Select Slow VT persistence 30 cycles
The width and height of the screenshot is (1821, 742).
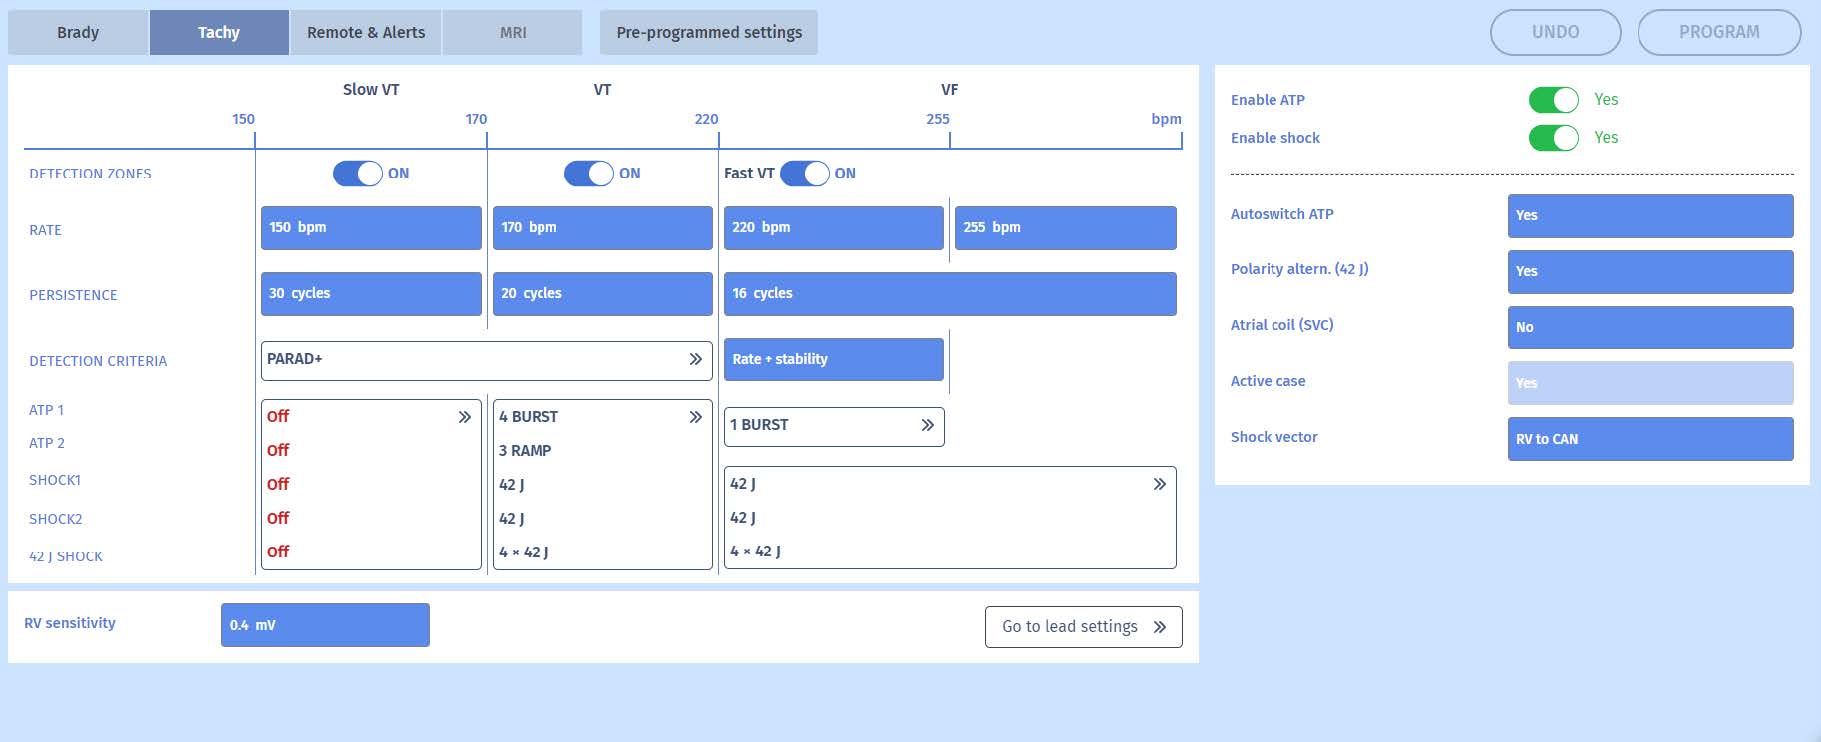pyautogui.click(x=371, y=293)
